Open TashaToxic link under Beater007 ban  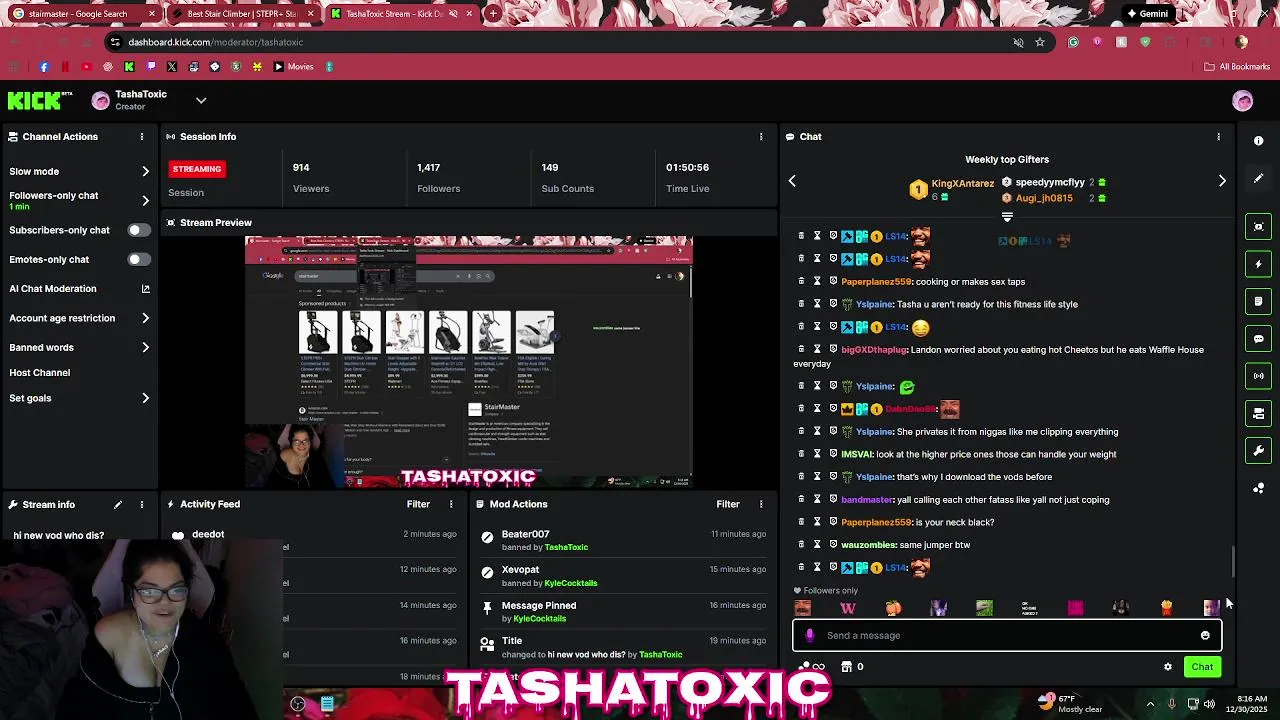click(566, 547)
